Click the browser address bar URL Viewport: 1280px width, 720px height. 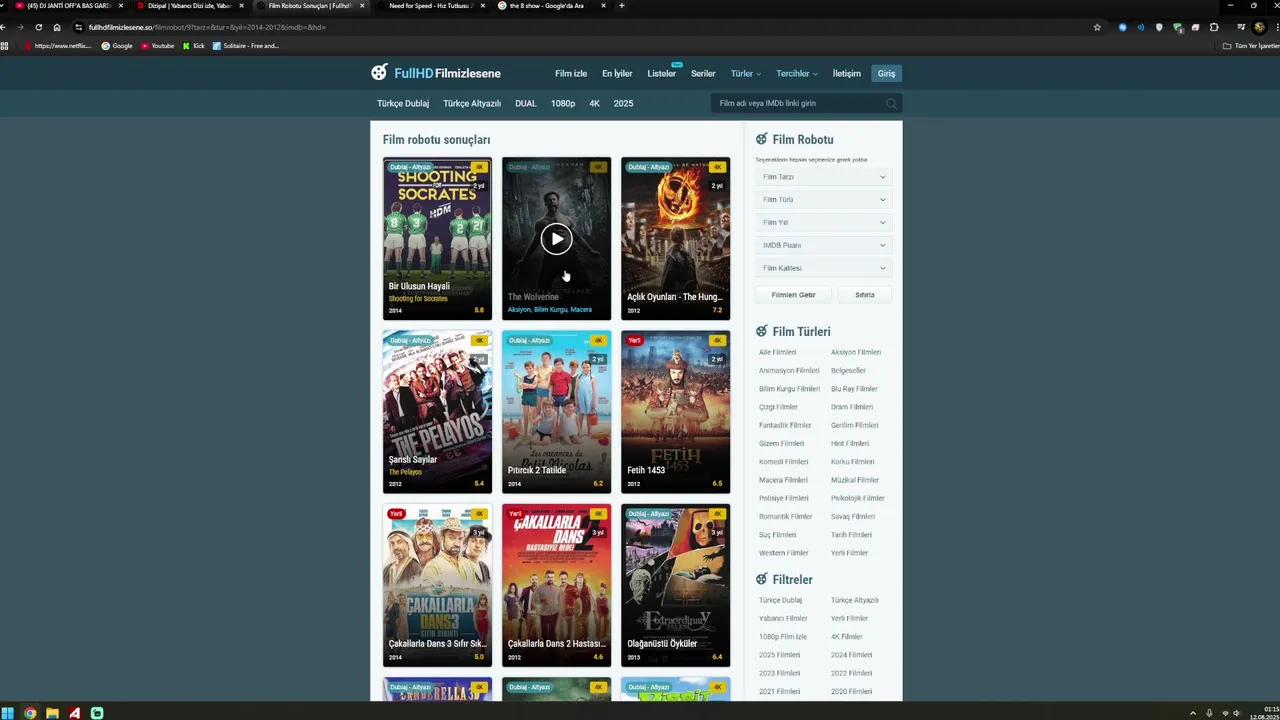point(207,27)
